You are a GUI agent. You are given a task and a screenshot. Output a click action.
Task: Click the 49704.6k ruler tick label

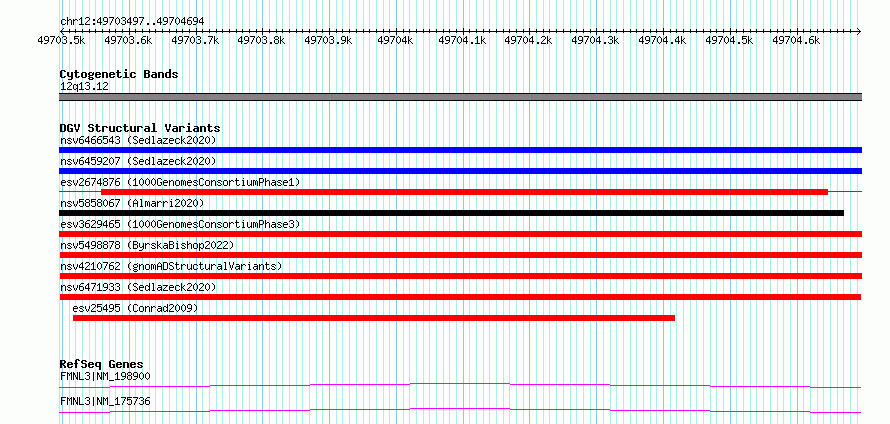796,40
